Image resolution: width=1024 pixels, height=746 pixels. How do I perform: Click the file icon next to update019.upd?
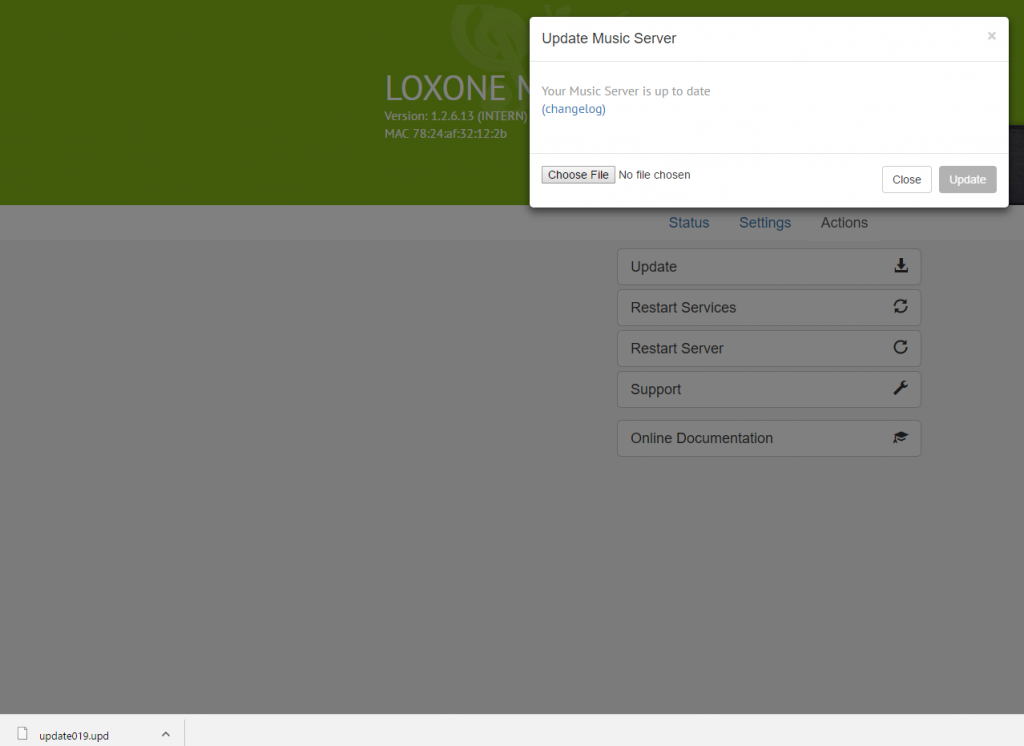pos(21,734)
